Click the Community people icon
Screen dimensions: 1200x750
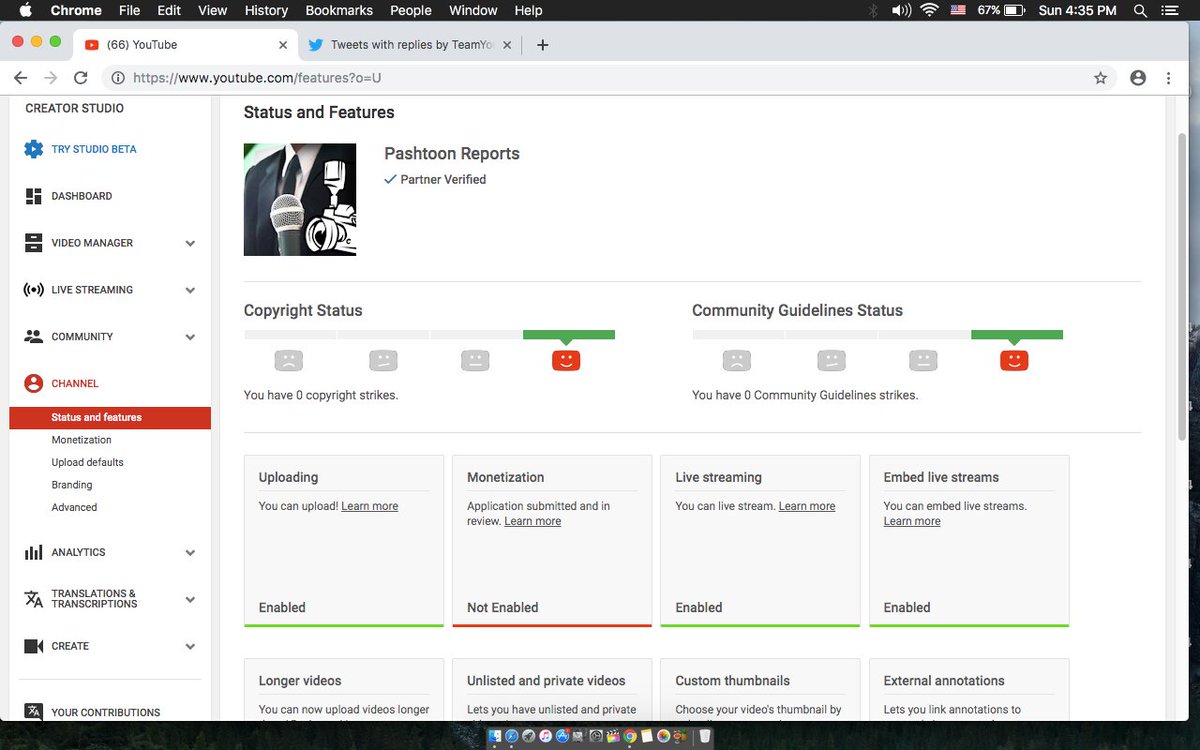tap(34, 337)
